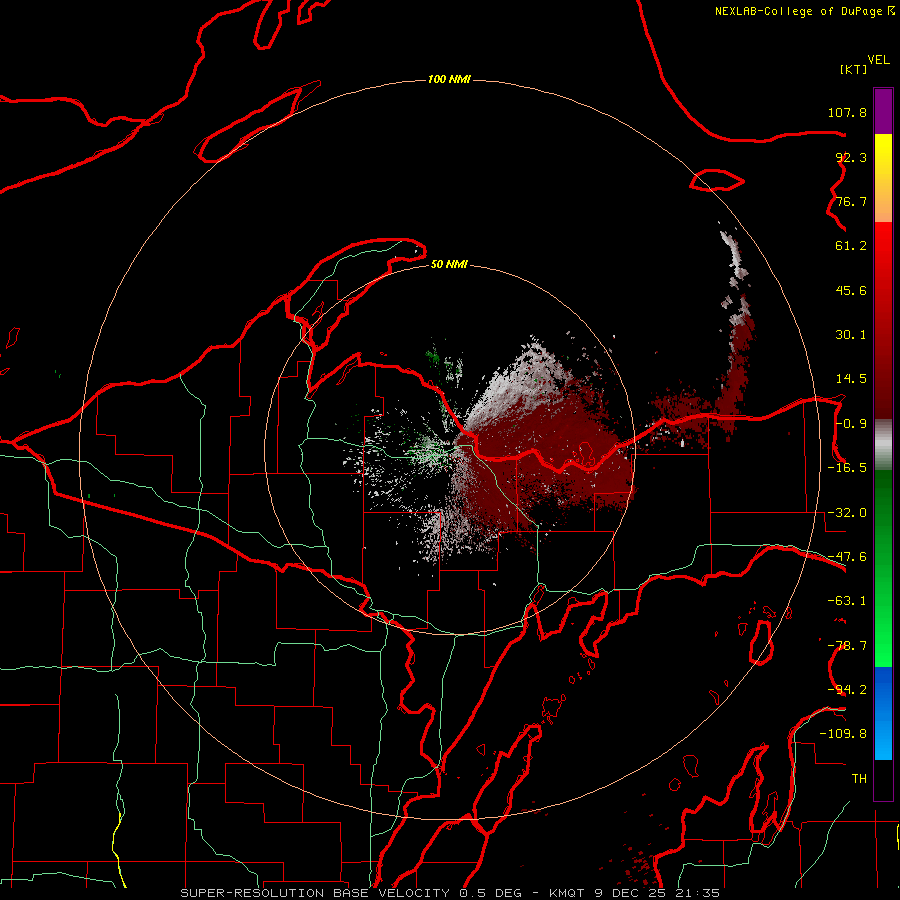Click the 30.1 velocity scale value
This screenshot has width=900, height=900.
(851, 335)
